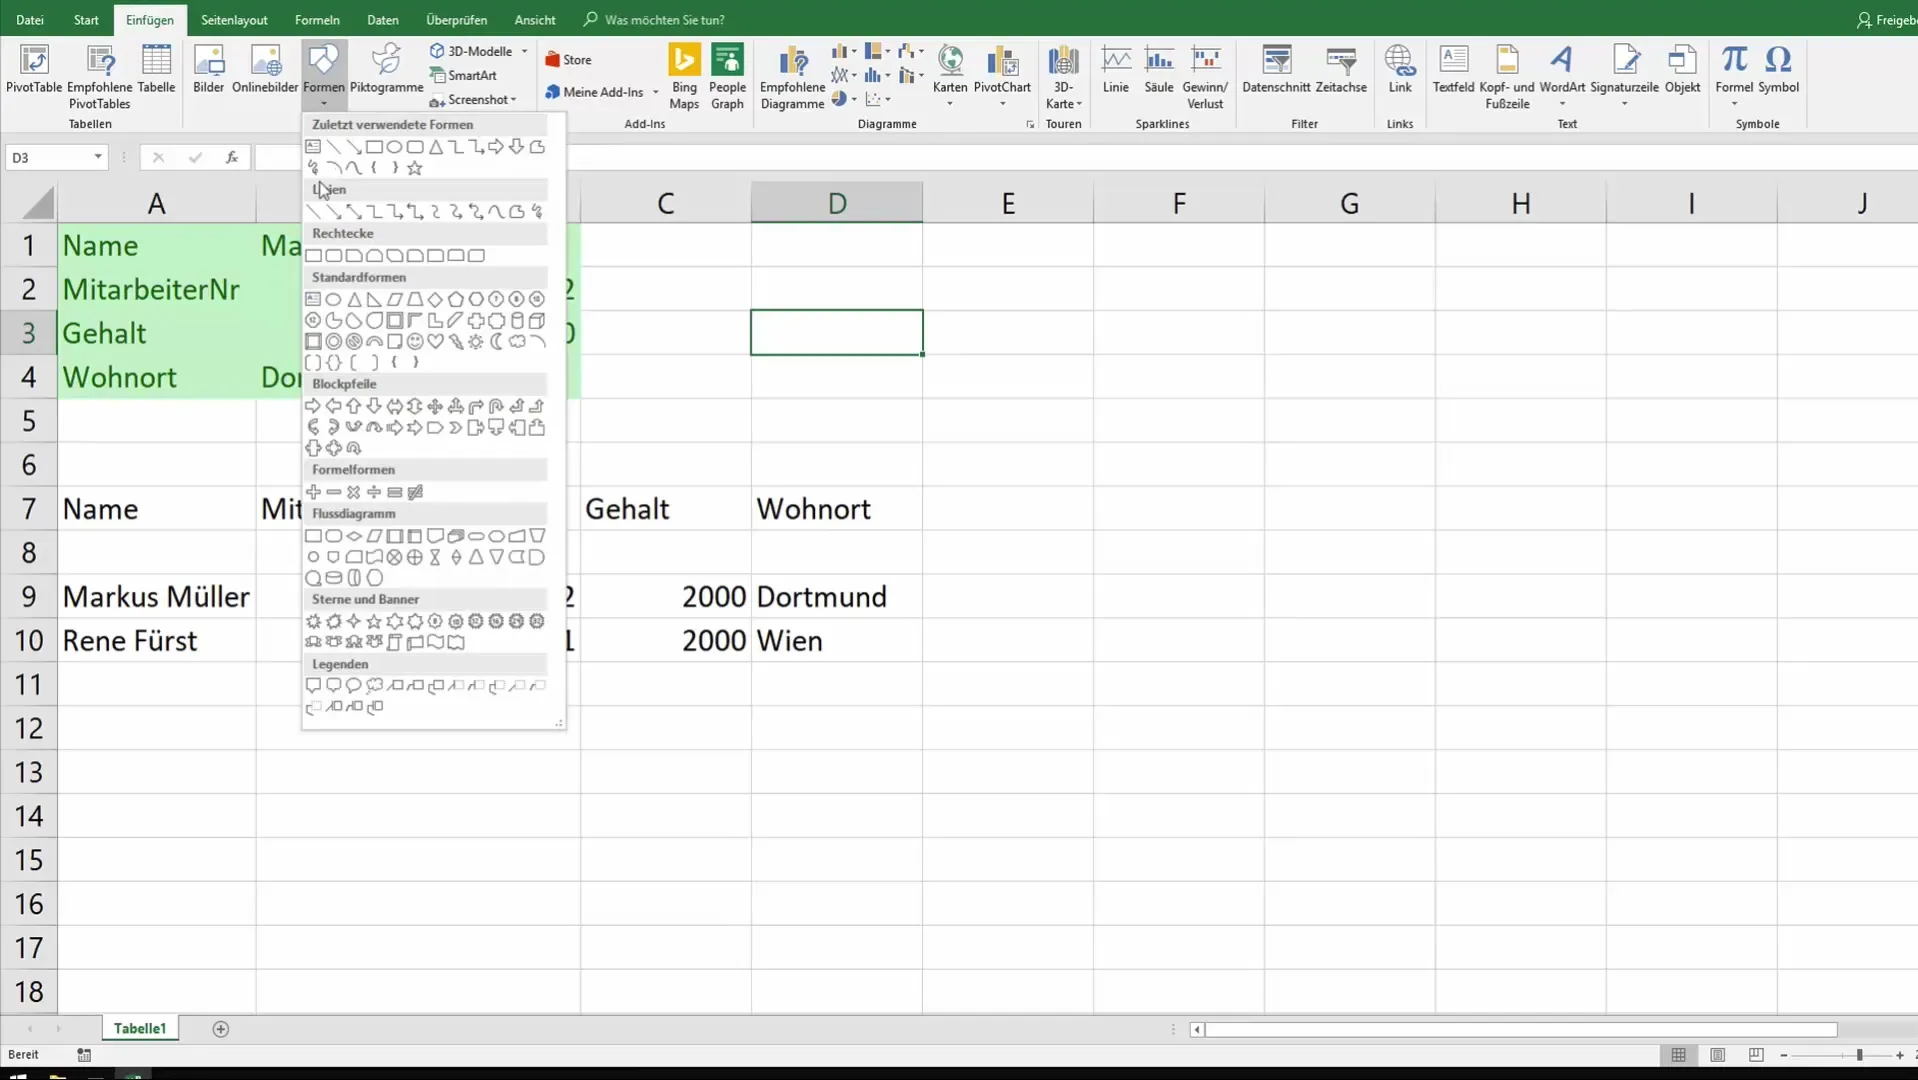The width and height of the screenshot is (1918, 1080).
Task: Add a new sheet with plus button
Action: [x=221, y=1029]
